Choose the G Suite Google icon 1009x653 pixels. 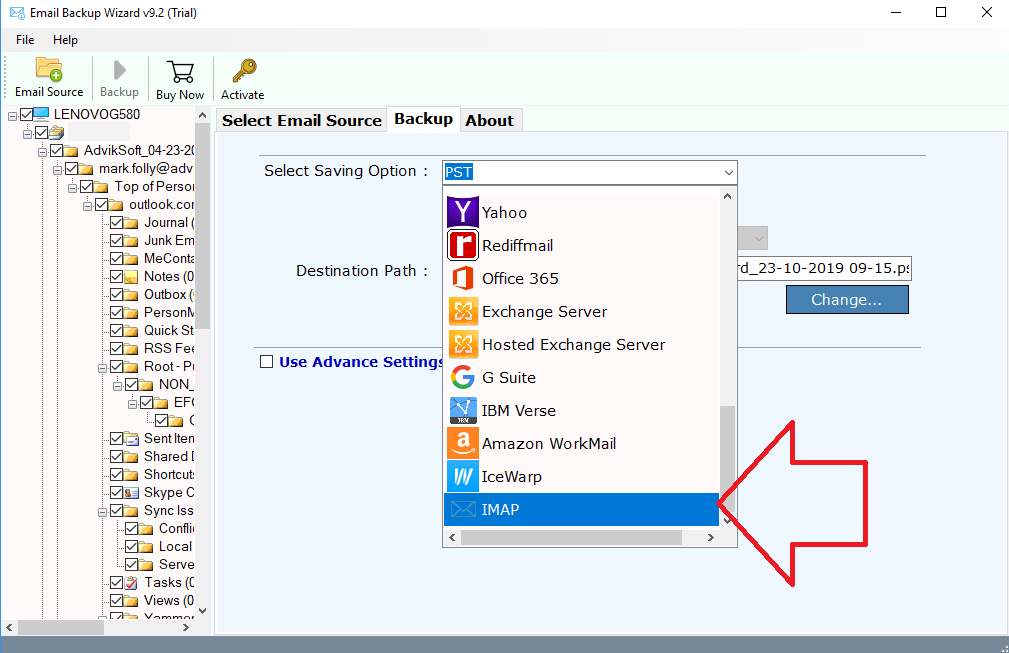pyautogui.click(x=463, y=378)
